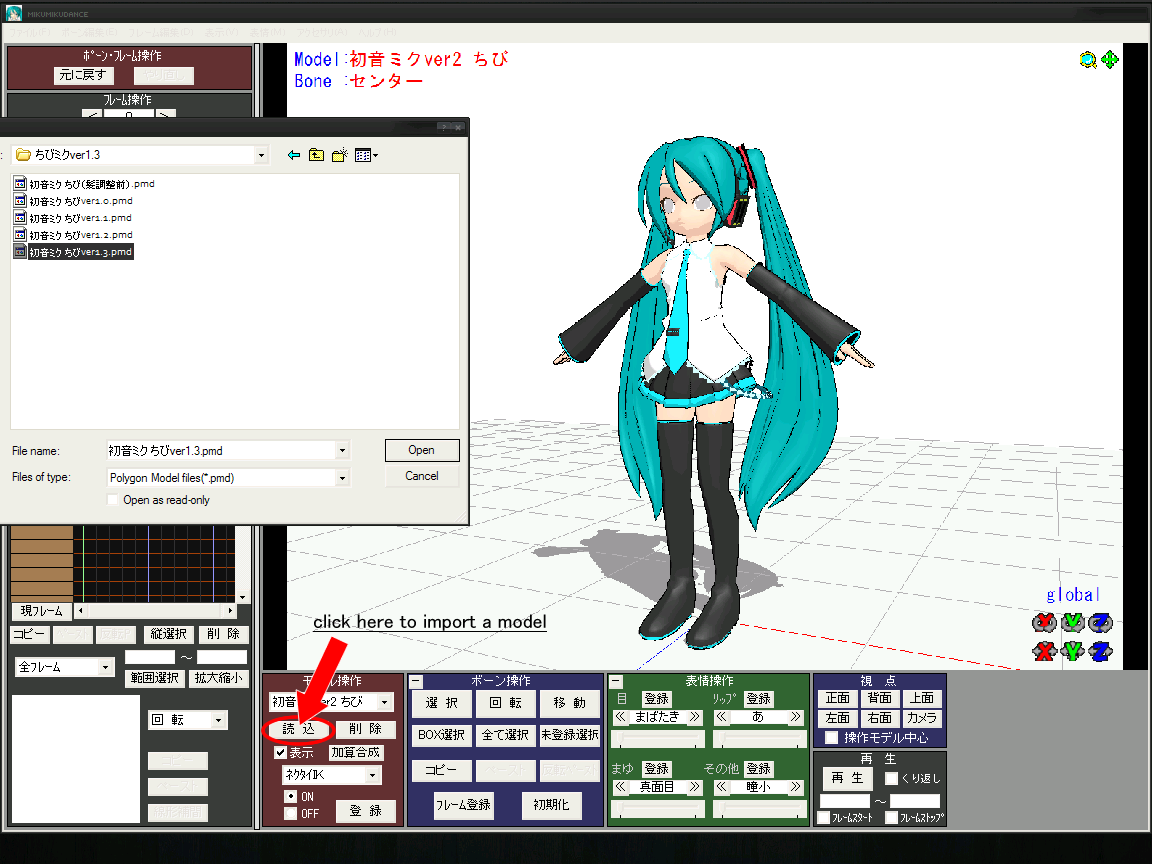Click the 現フレーム current frame button
This screenshot has width=1152, height=864.
[42, 611]
